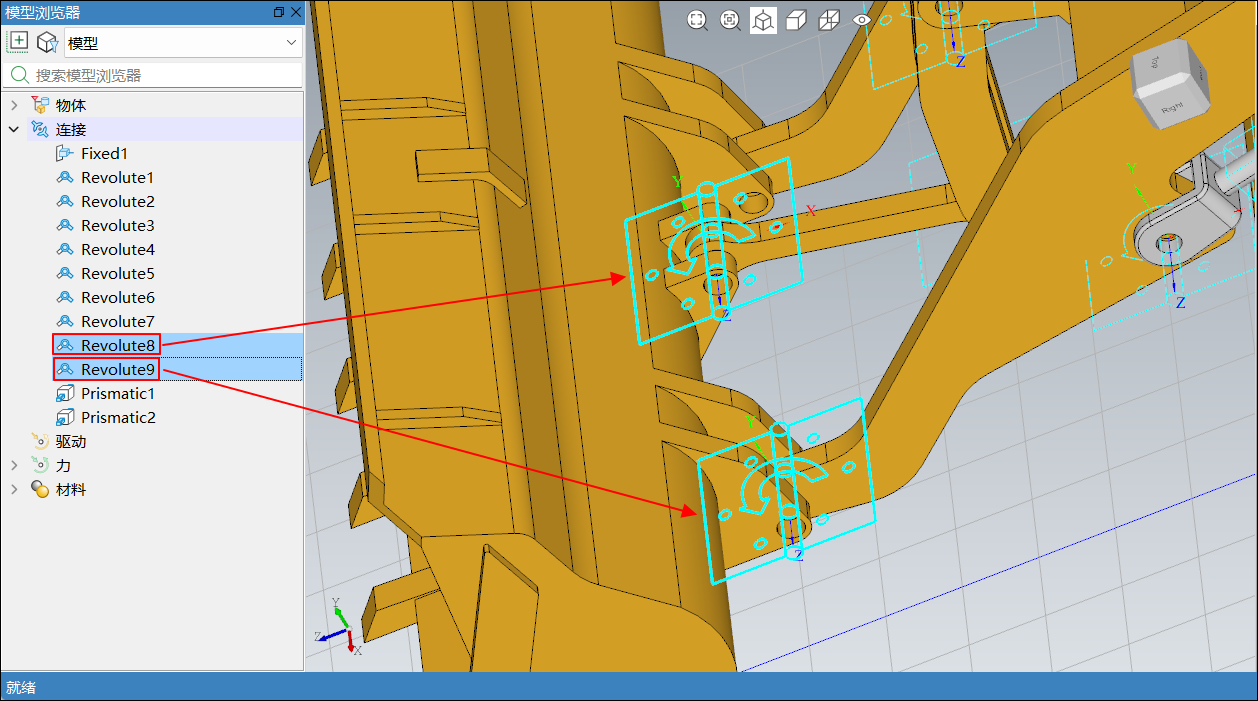
Task: Close the model browser panel
Action: pyautogui.click(x=295, y=12)
